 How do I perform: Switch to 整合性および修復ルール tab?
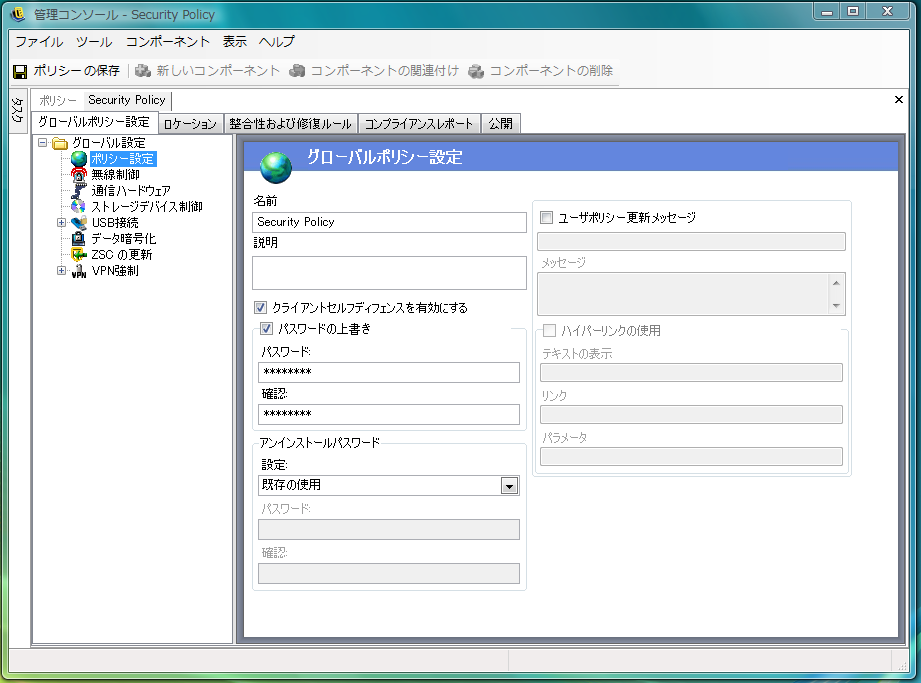[290, 124]
